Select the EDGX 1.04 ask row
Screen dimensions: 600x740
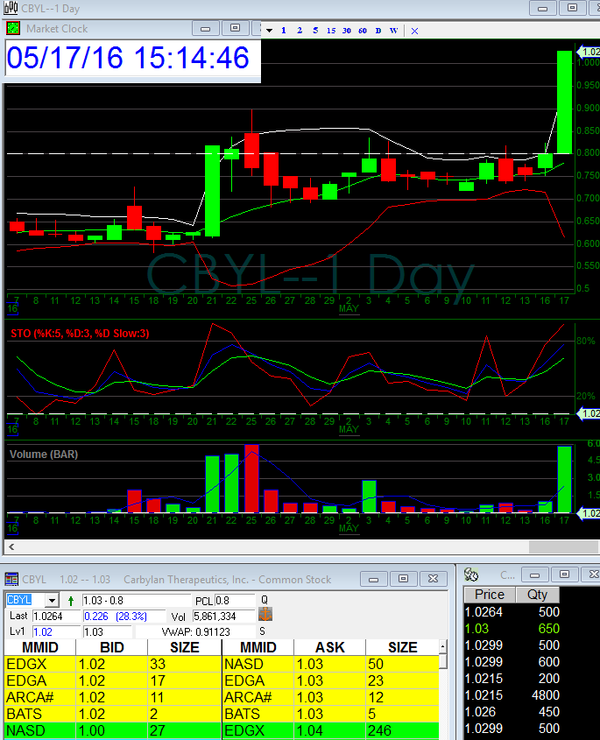(330, 731)
